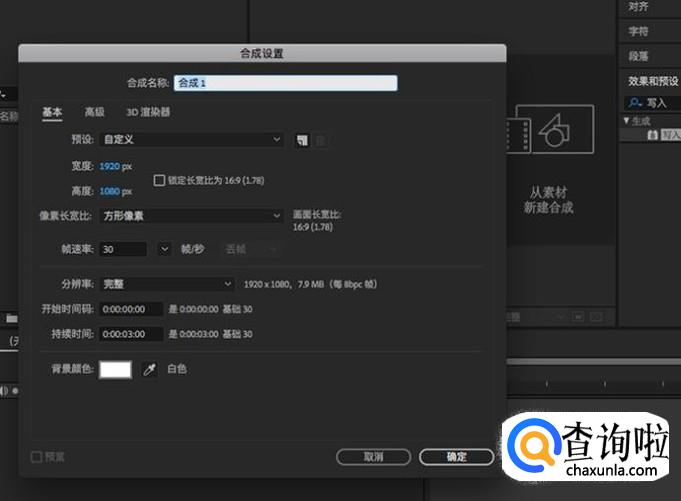Screen dimensions: 681x501
Task: Pick background color with eyedropper
Action: pos(149,369)
